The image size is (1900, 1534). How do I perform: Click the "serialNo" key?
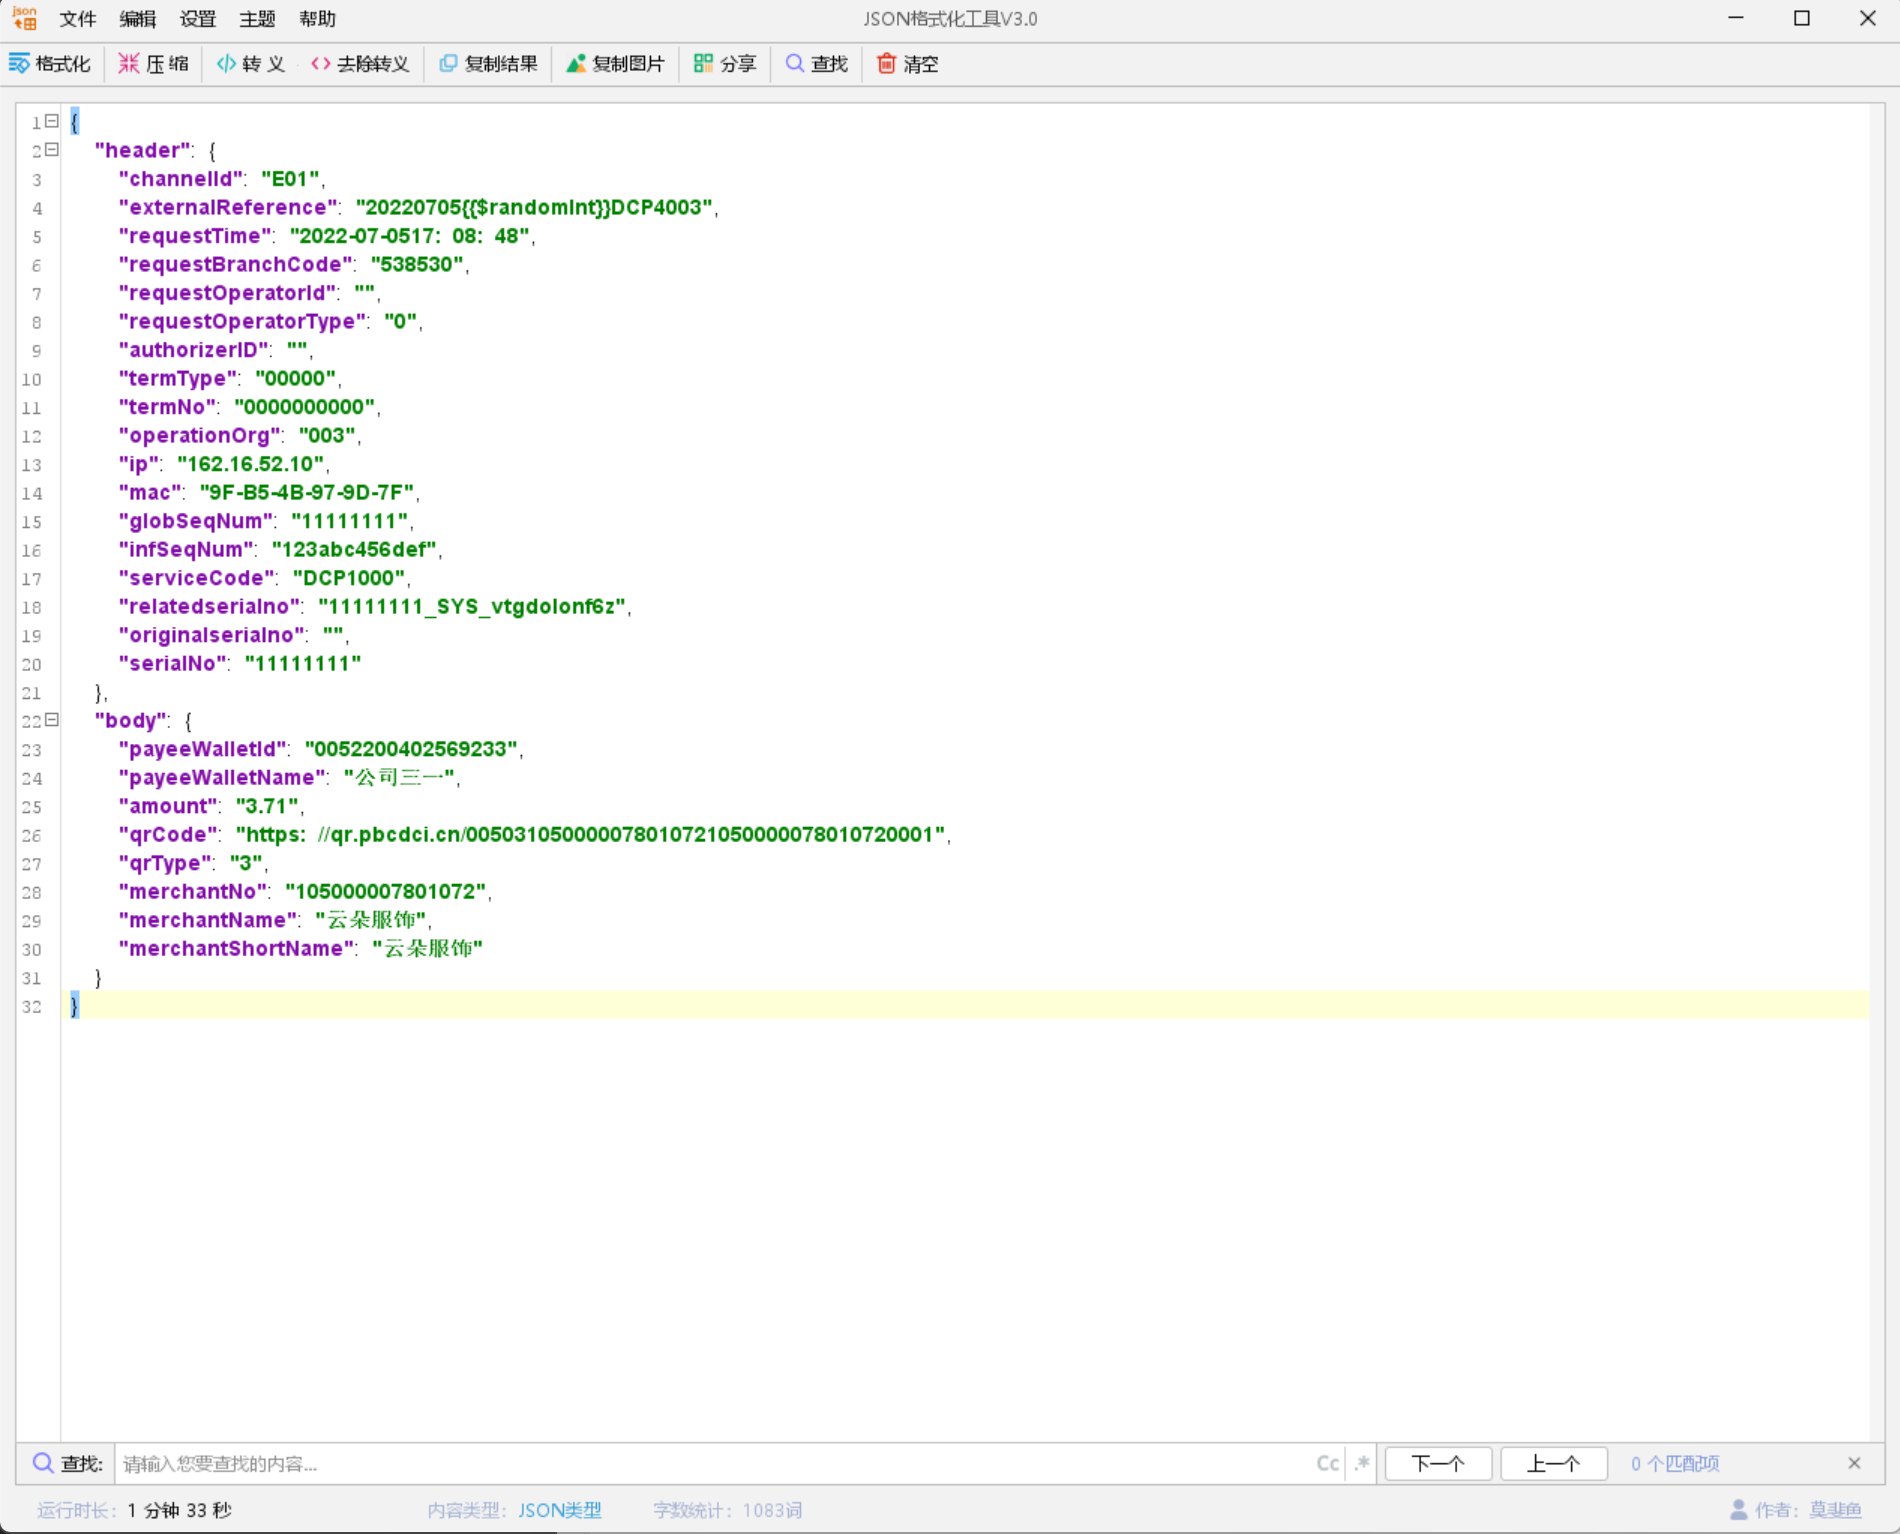pyautogui.click(x=173, y=663)
